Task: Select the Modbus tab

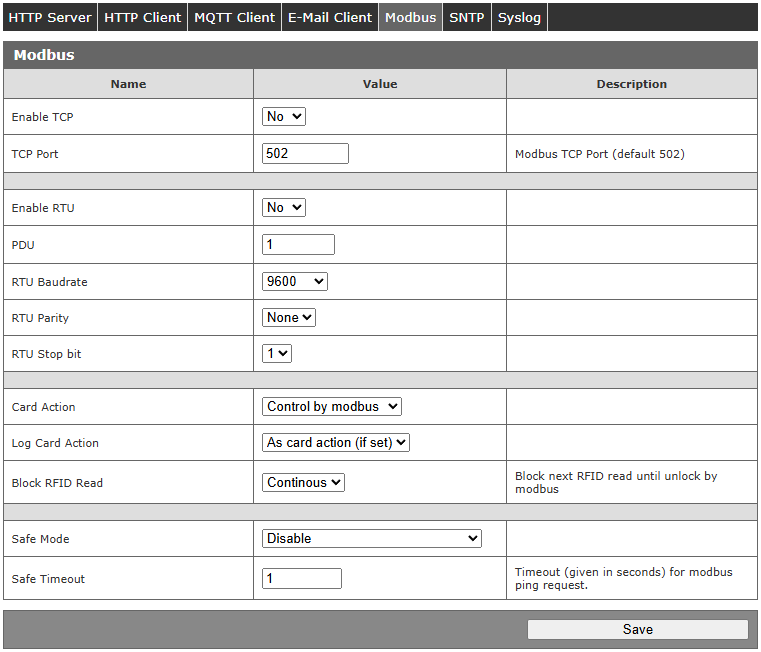Action: point(410,17)
